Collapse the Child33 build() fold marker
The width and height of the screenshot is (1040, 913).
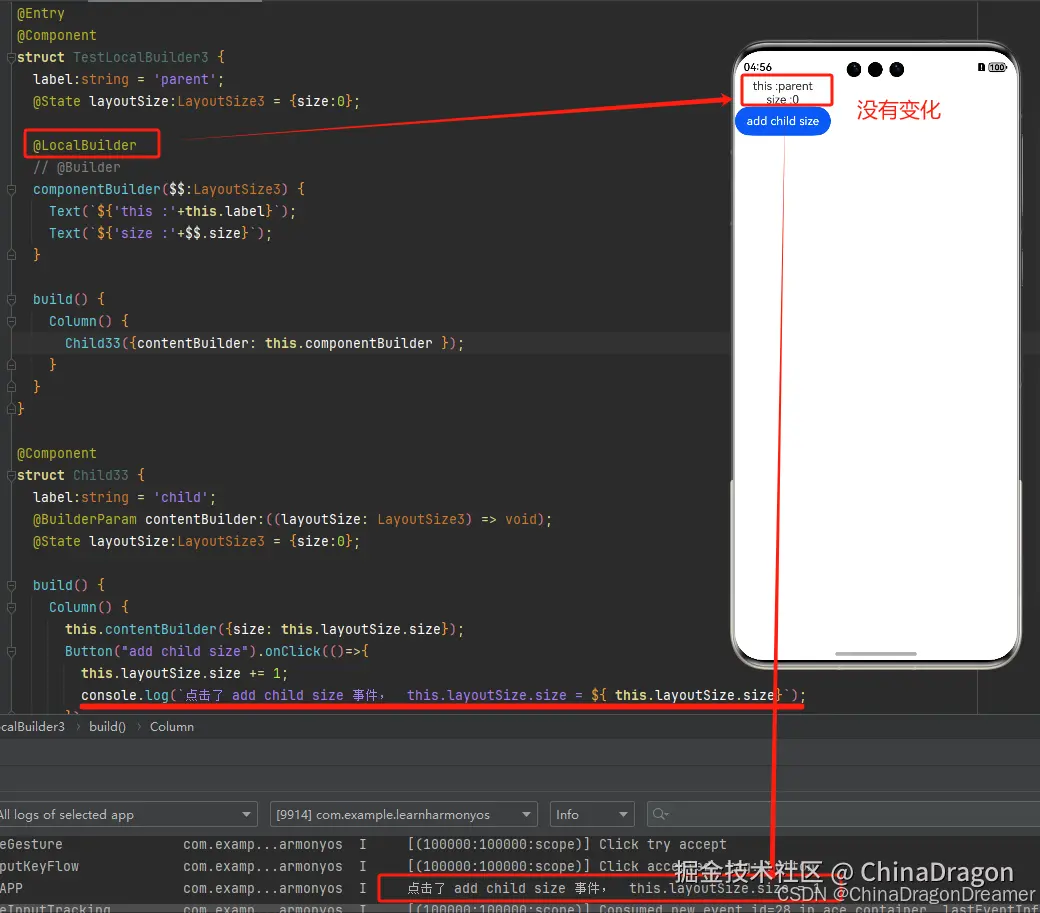tap(11, 585)
